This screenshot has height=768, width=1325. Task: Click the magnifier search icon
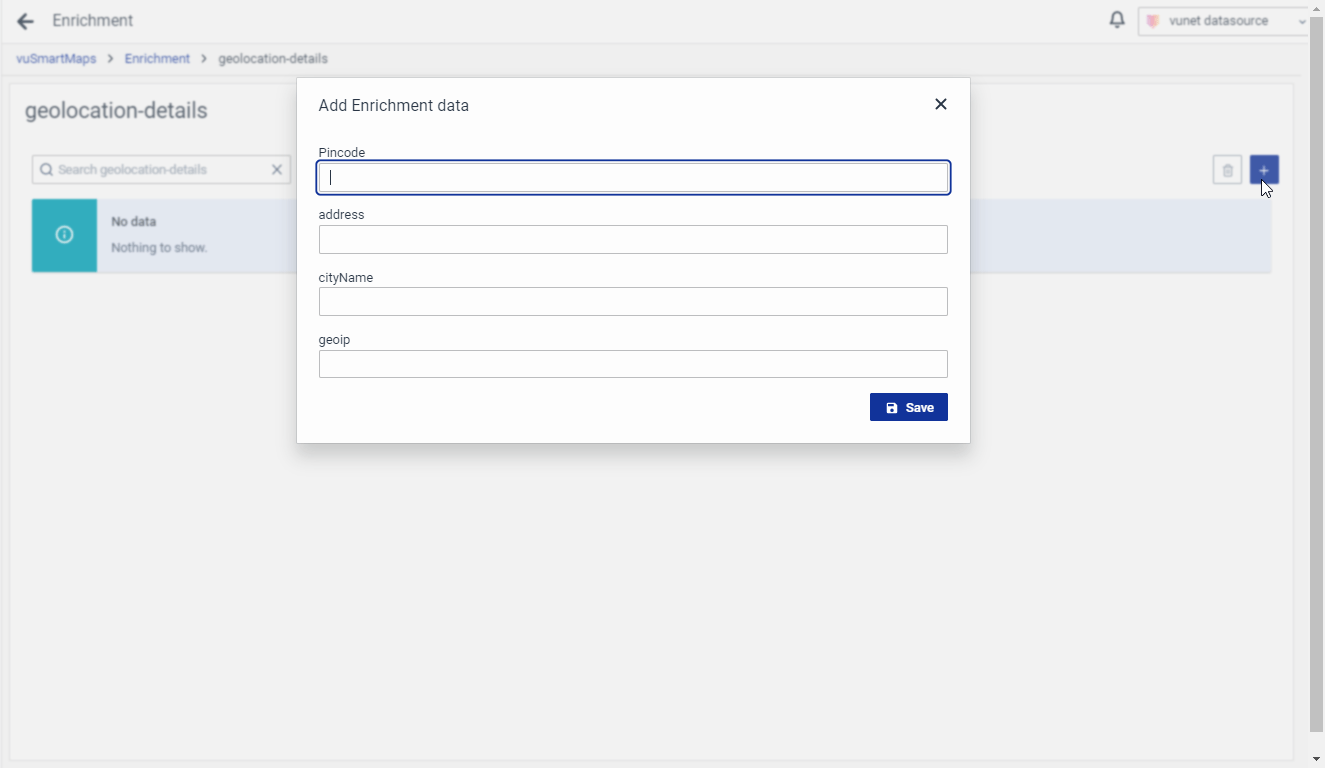(x=46, y=170)
